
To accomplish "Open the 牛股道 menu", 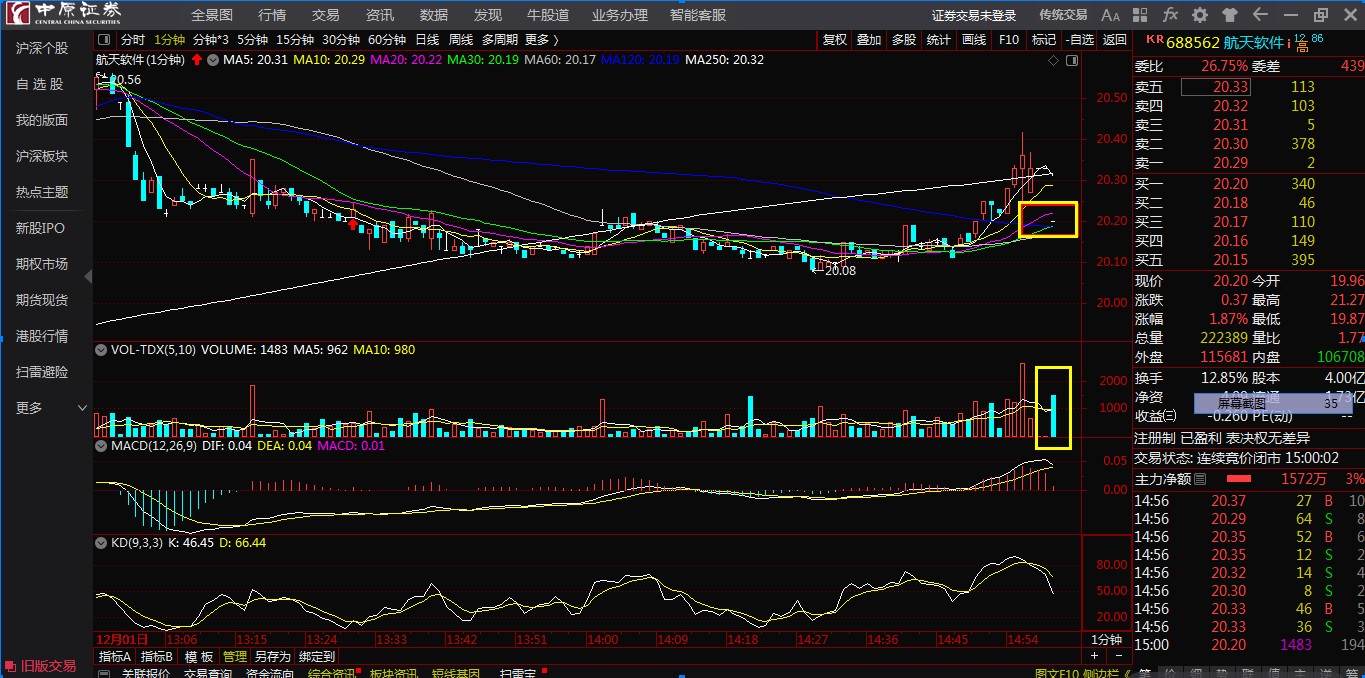I will tap(548, 15).
